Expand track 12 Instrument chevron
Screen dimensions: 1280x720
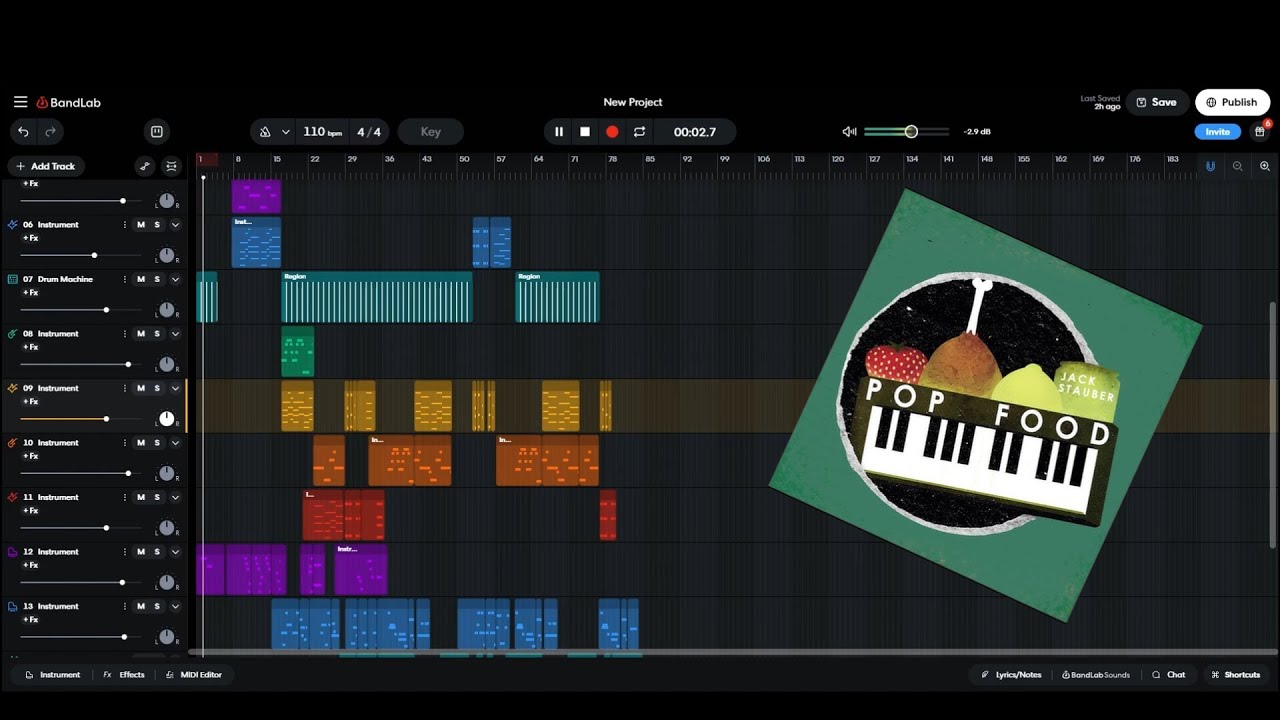175,552
